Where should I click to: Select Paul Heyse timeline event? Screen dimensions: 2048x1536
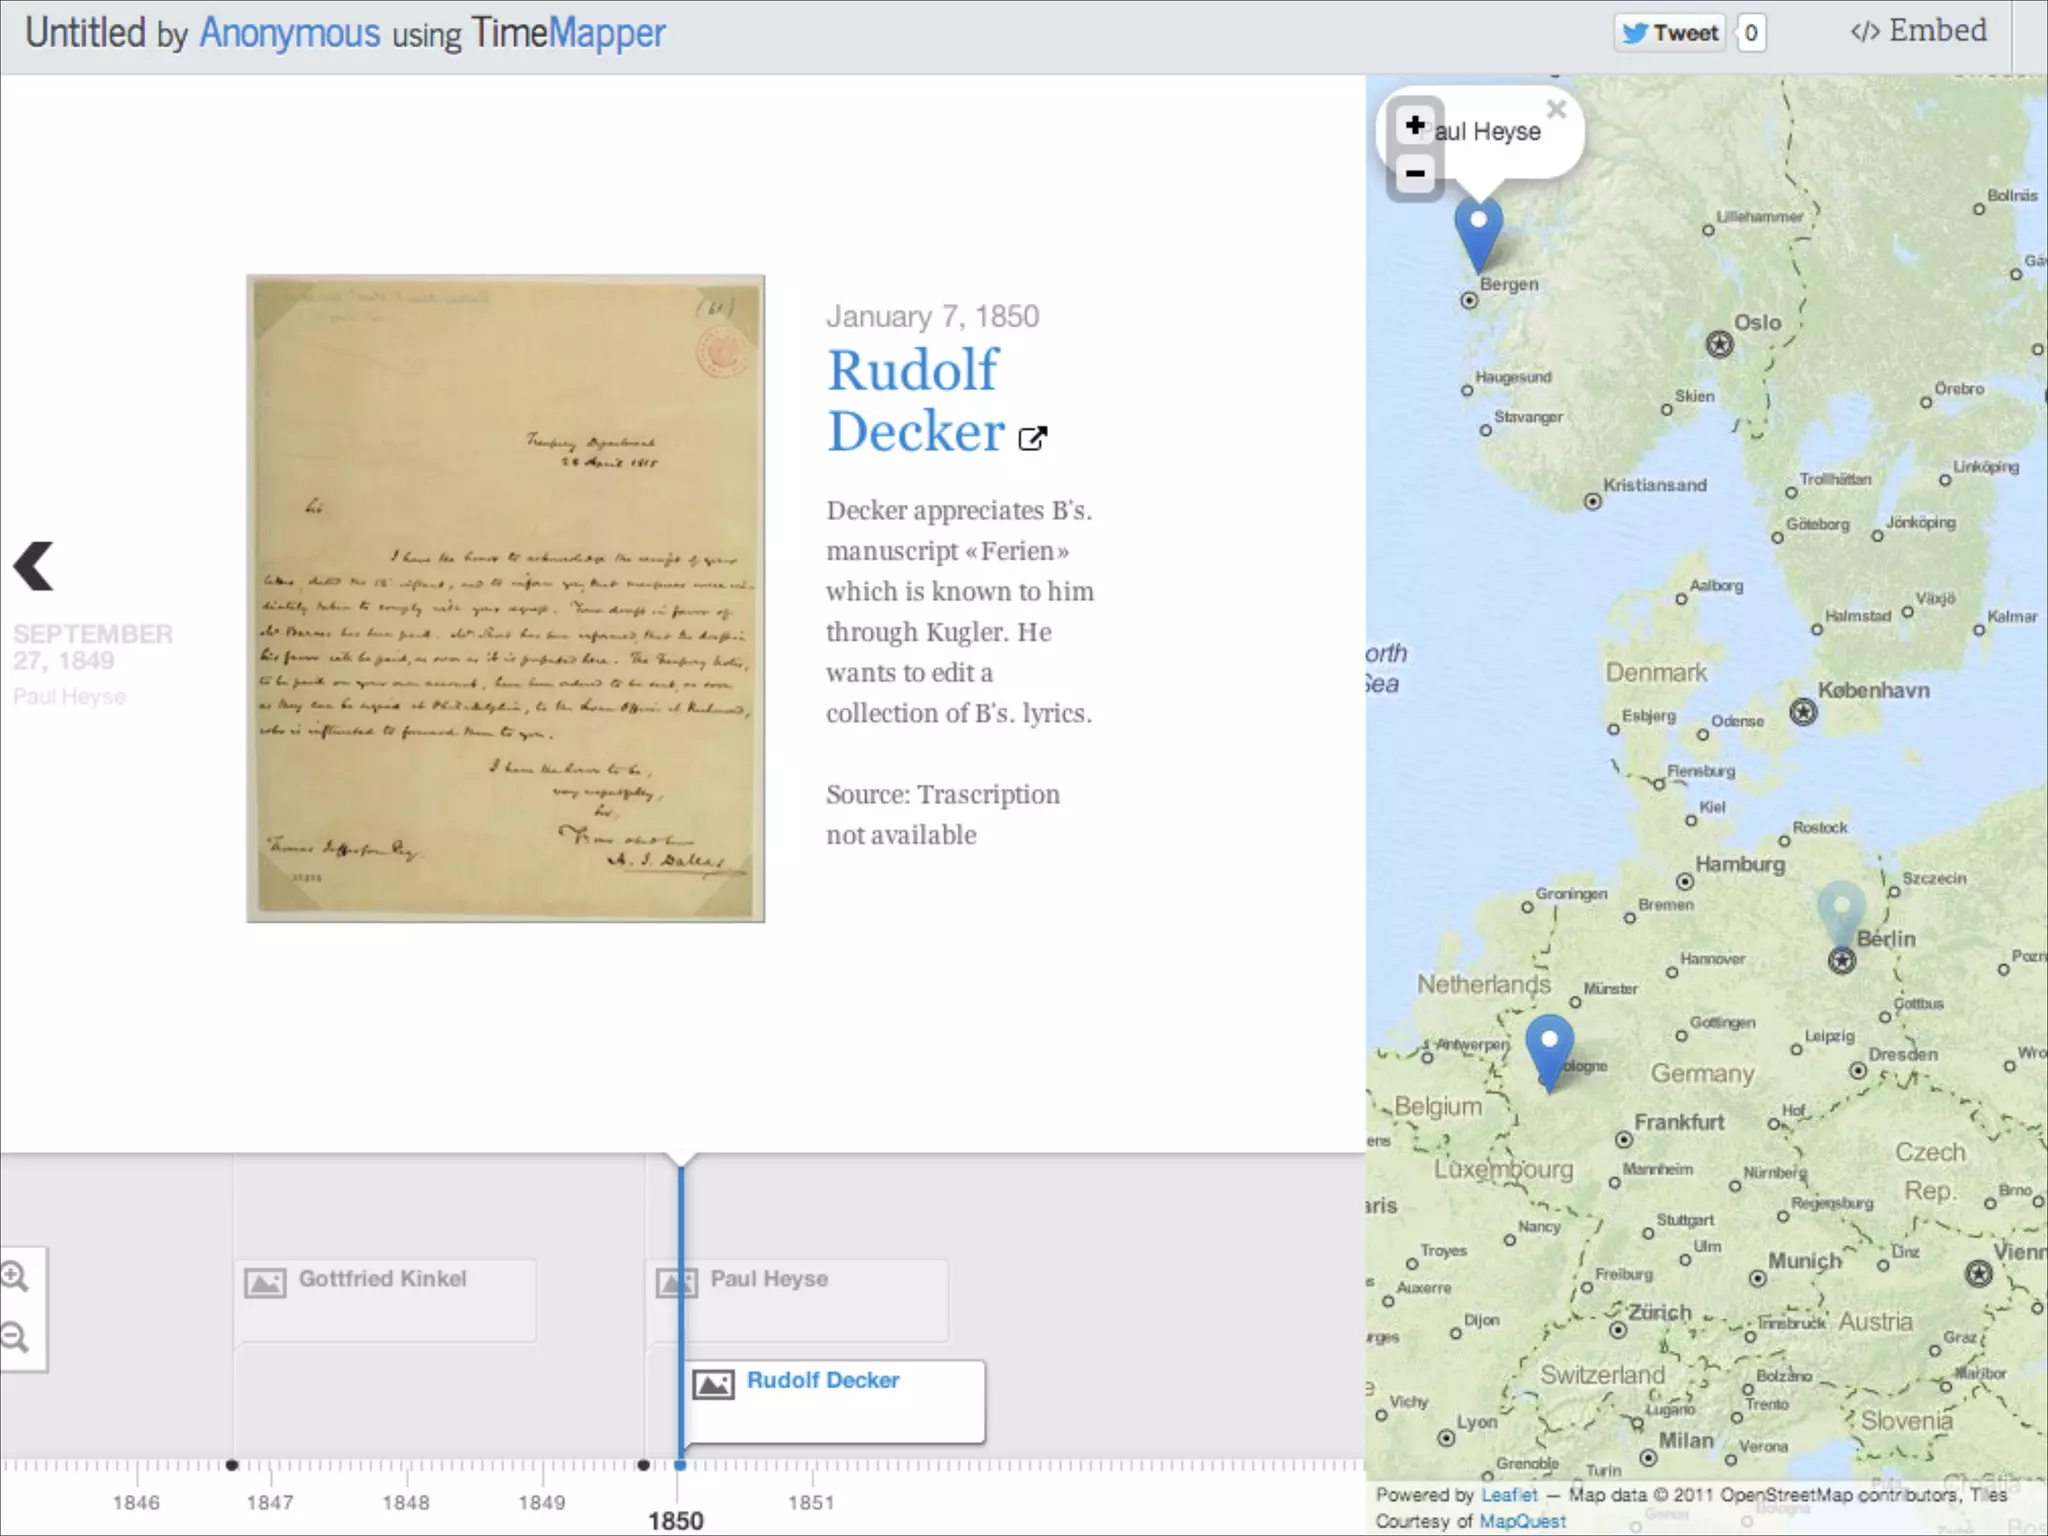tap(768, 1279)
